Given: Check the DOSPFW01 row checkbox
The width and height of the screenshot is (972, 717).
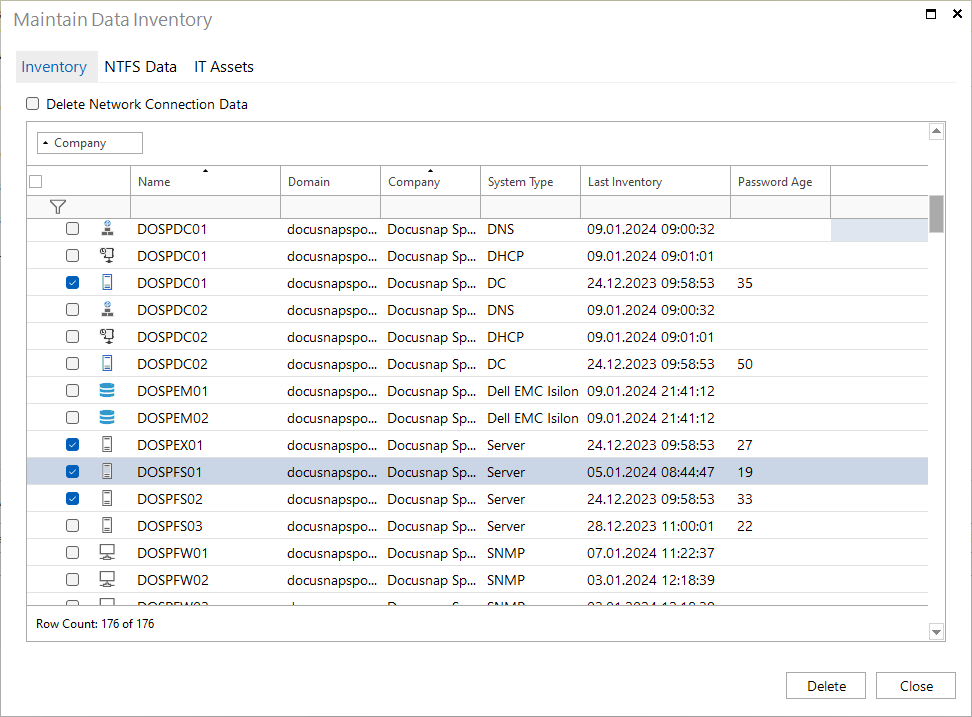Looking at the screenshot, I should tap(73, 552).
